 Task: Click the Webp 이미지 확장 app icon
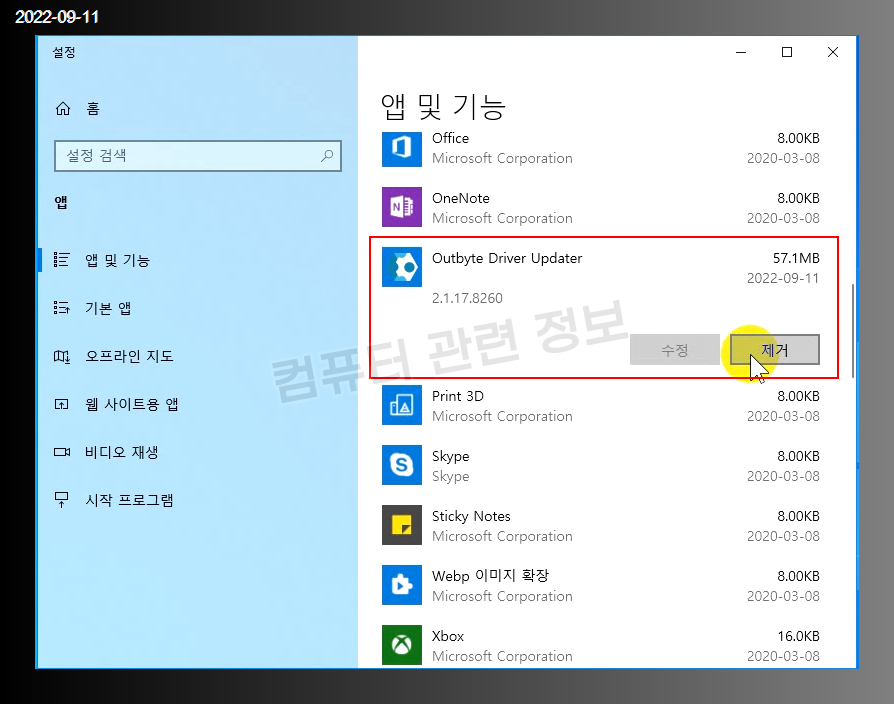(402, 584)
